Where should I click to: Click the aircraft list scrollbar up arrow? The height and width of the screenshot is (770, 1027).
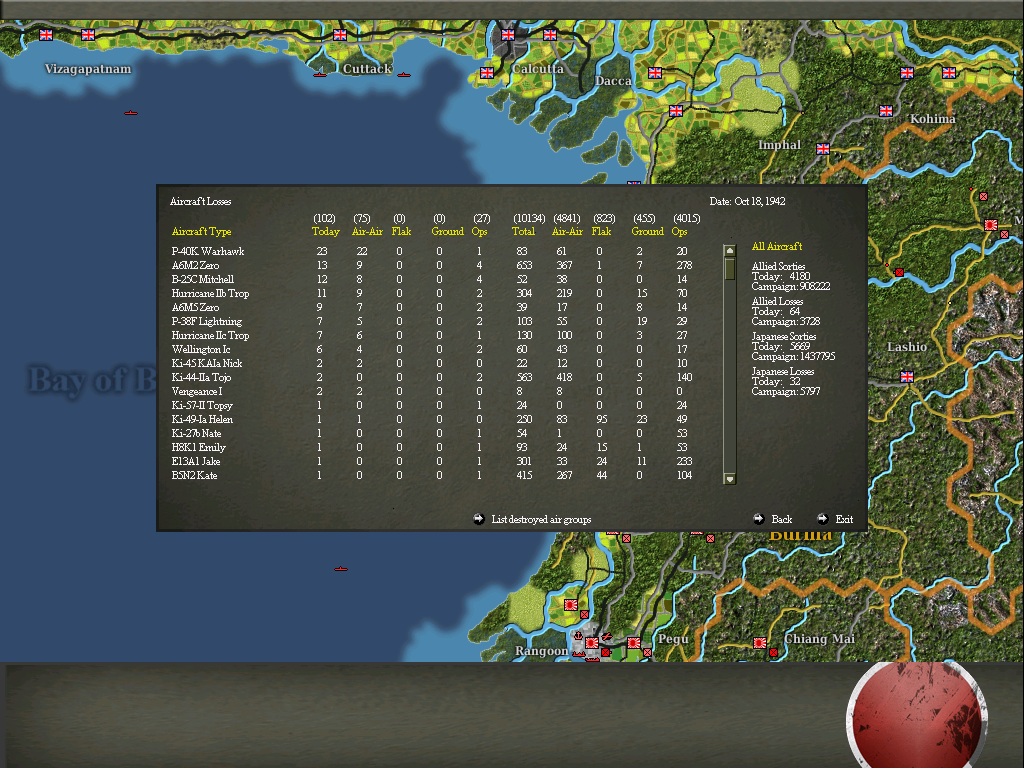coord(730,251)
